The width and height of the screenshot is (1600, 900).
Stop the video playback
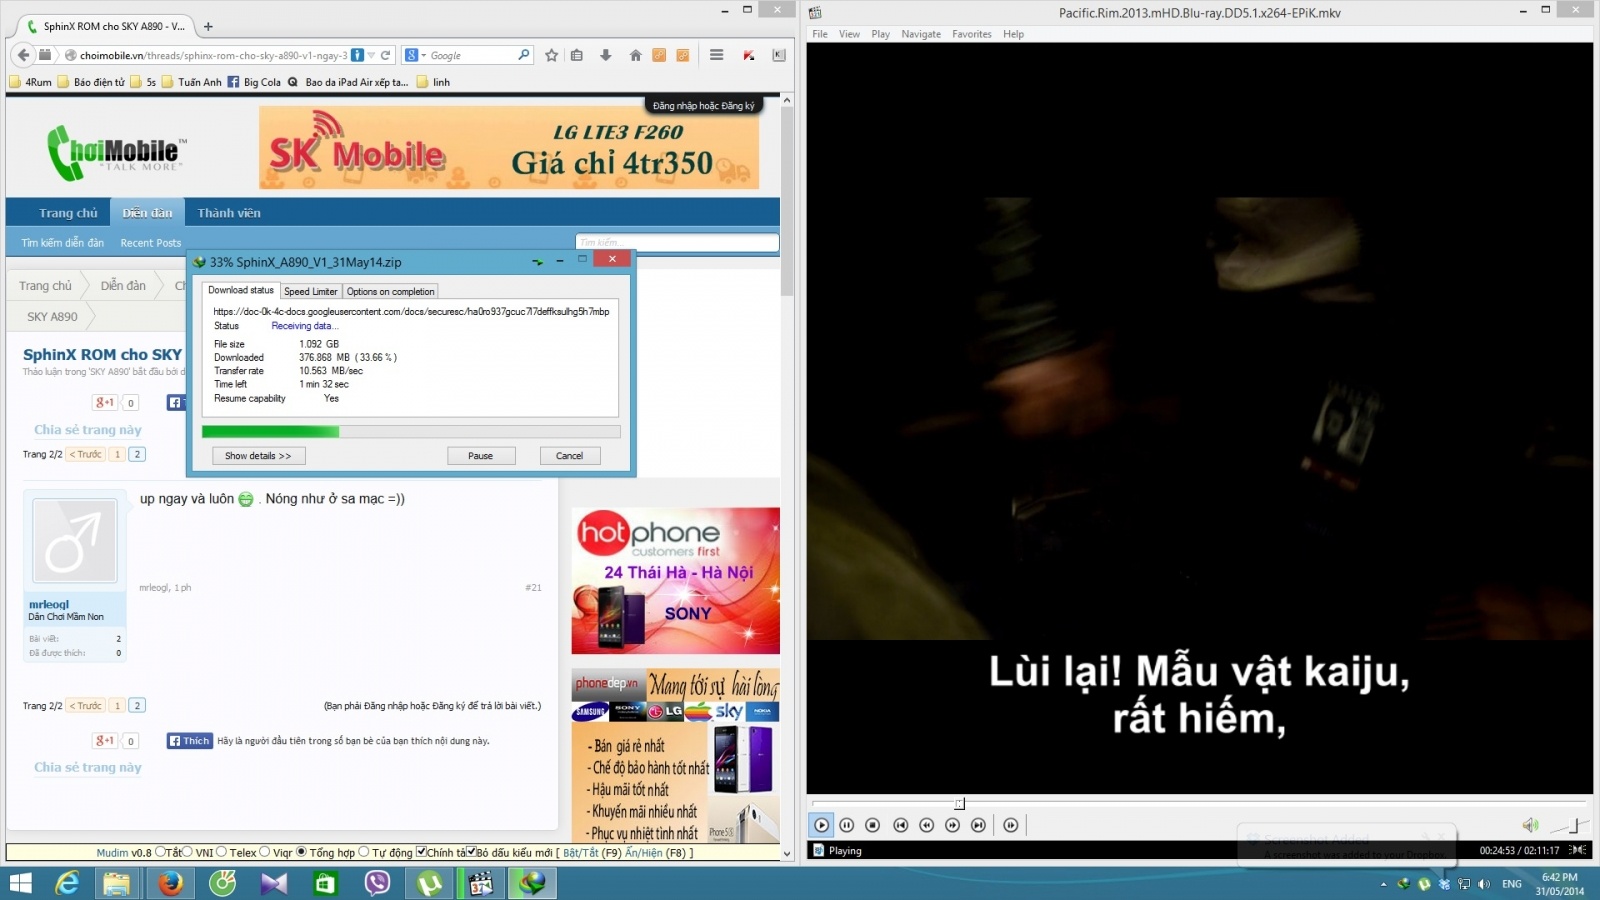873,825
